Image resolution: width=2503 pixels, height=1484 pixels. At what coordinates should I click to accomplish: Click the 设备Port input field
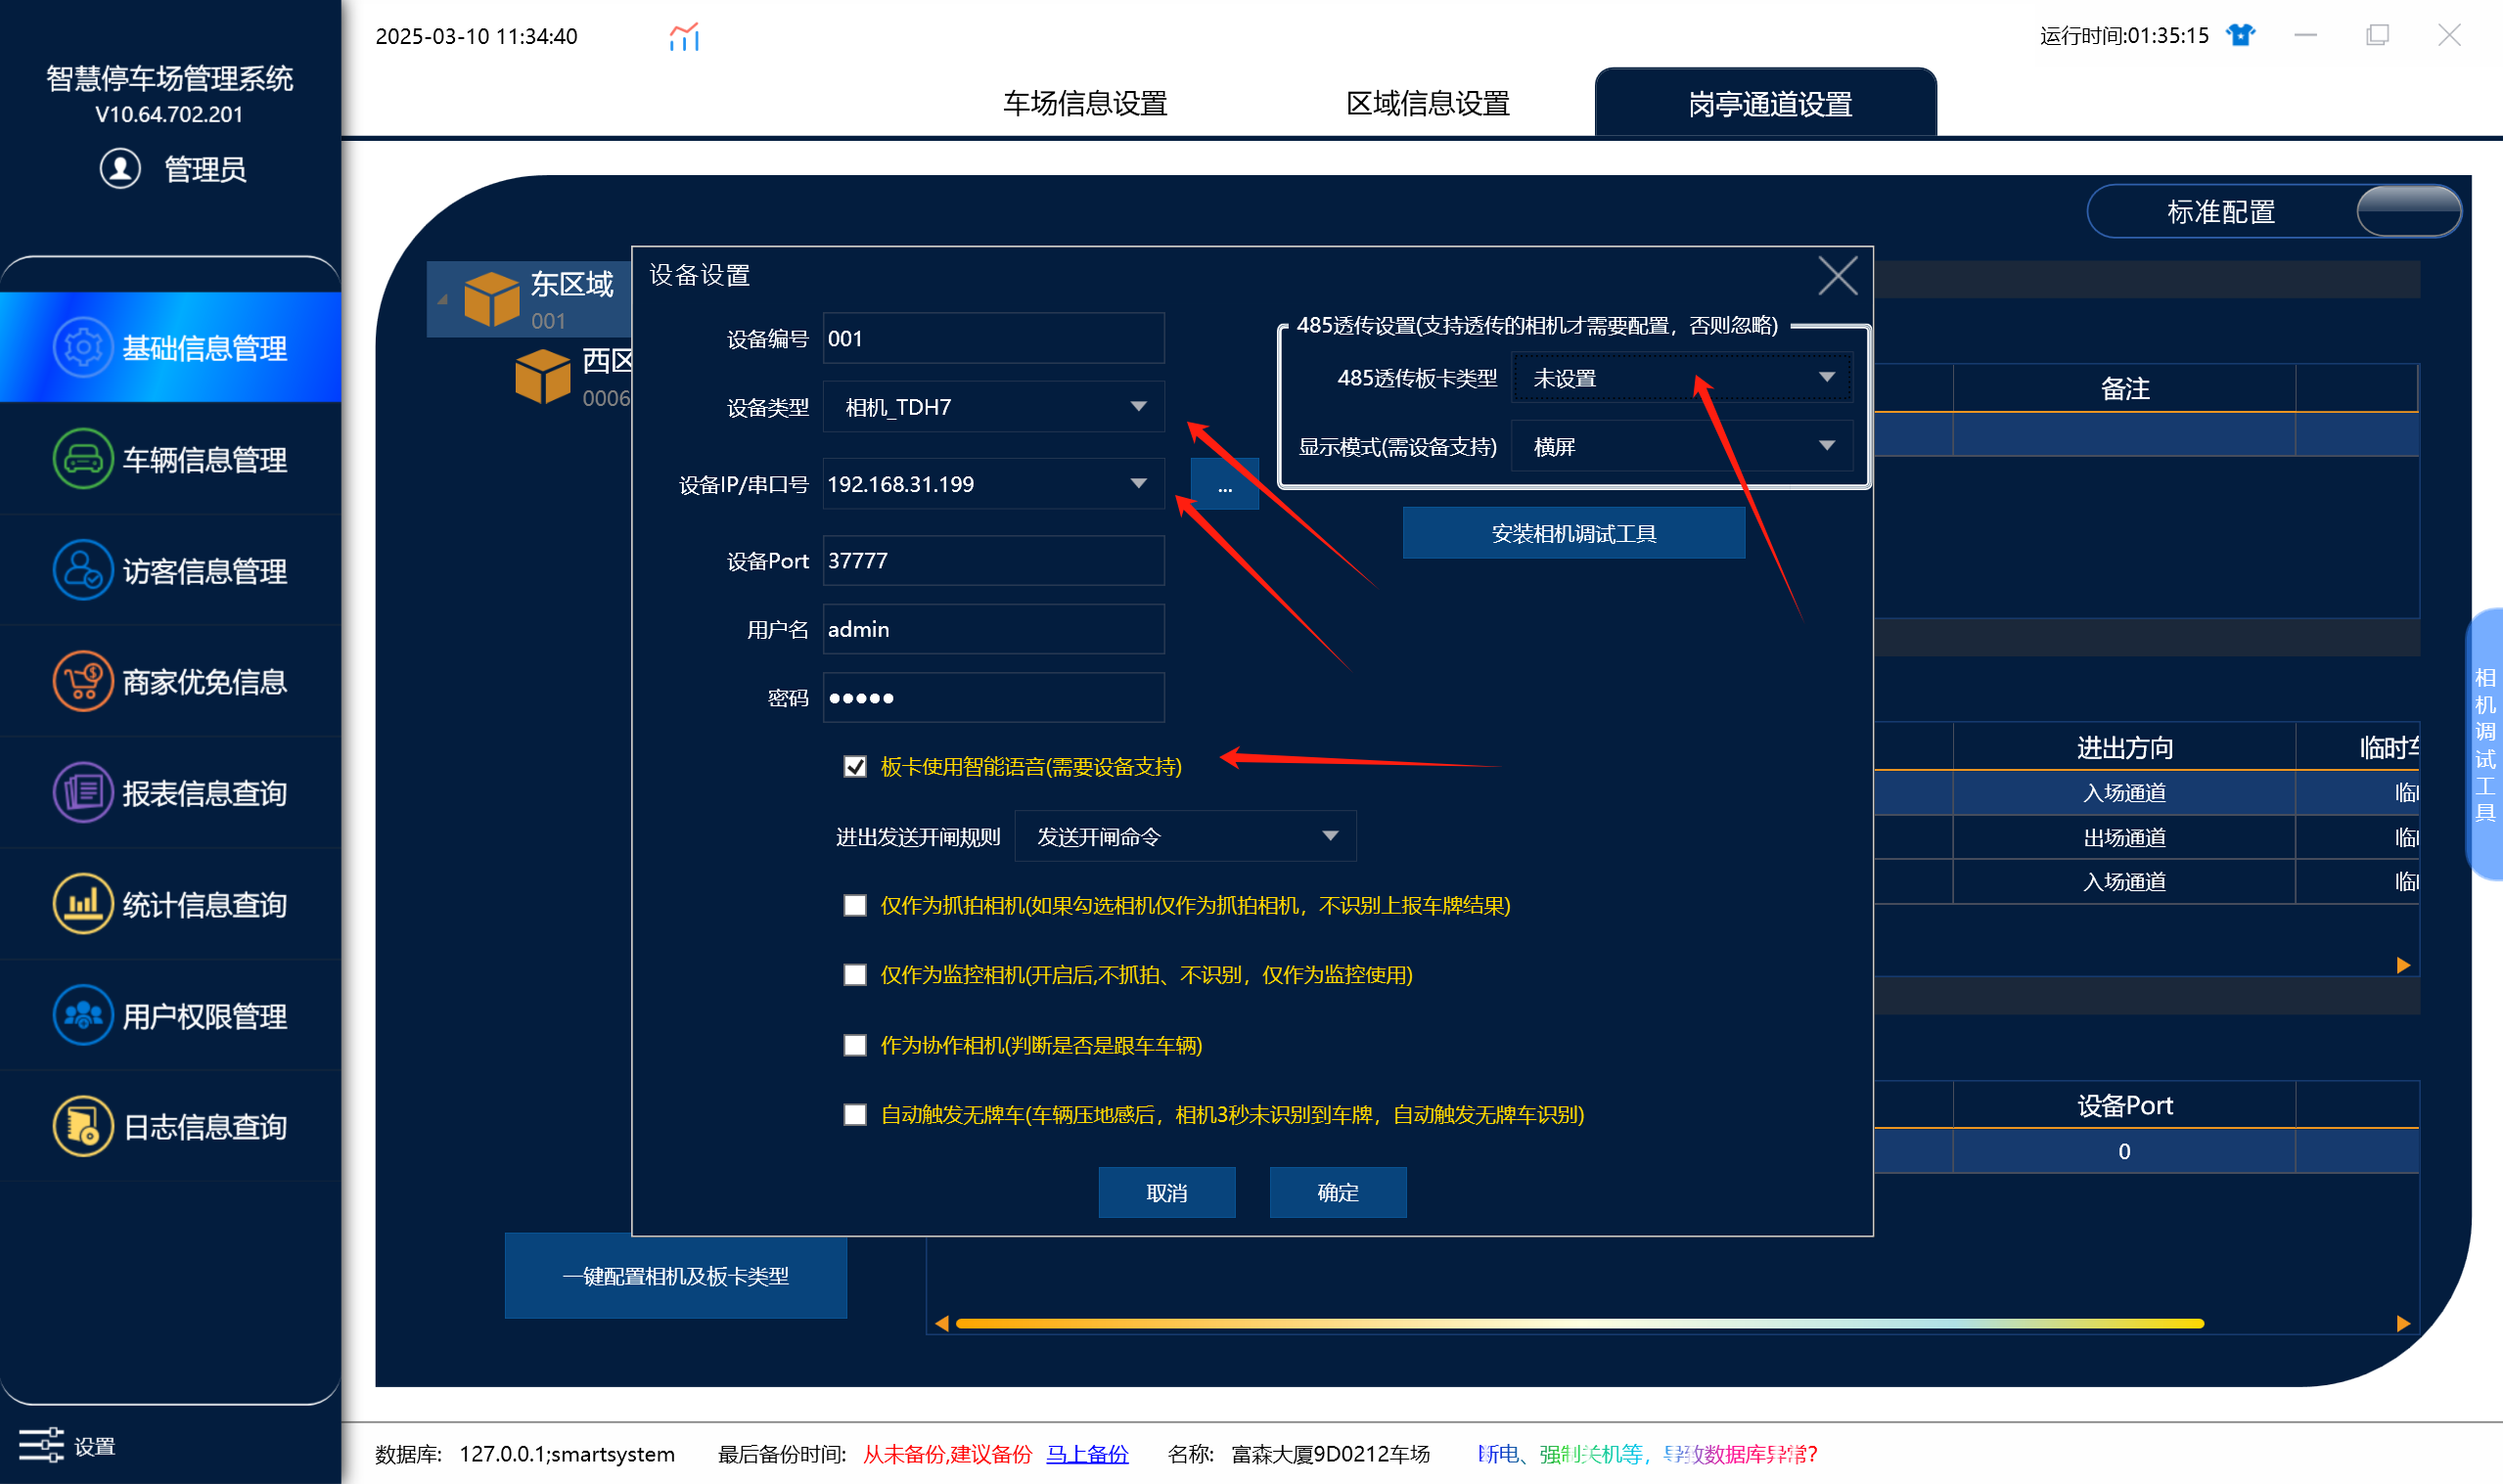994,561
